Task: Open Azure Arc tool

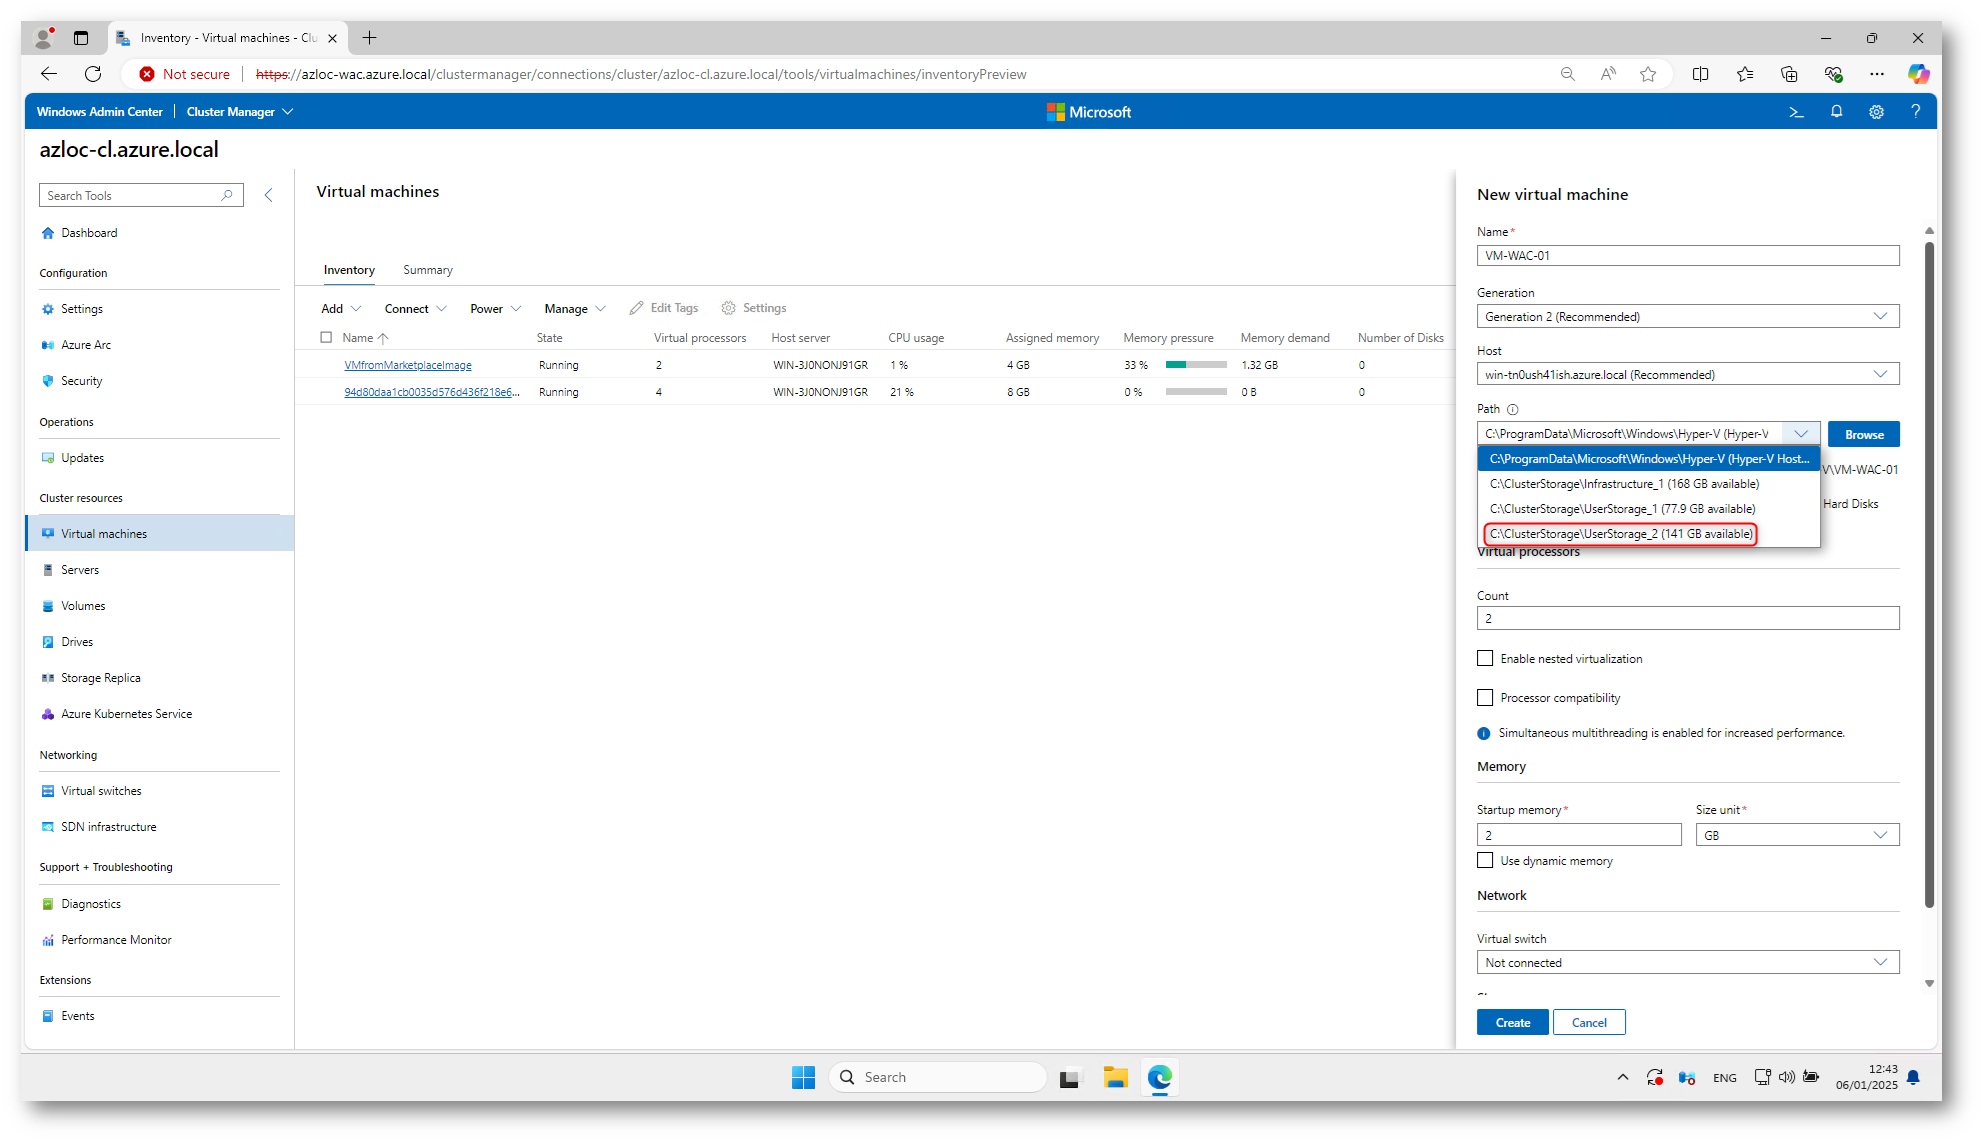Action: (x=86, y=345)
